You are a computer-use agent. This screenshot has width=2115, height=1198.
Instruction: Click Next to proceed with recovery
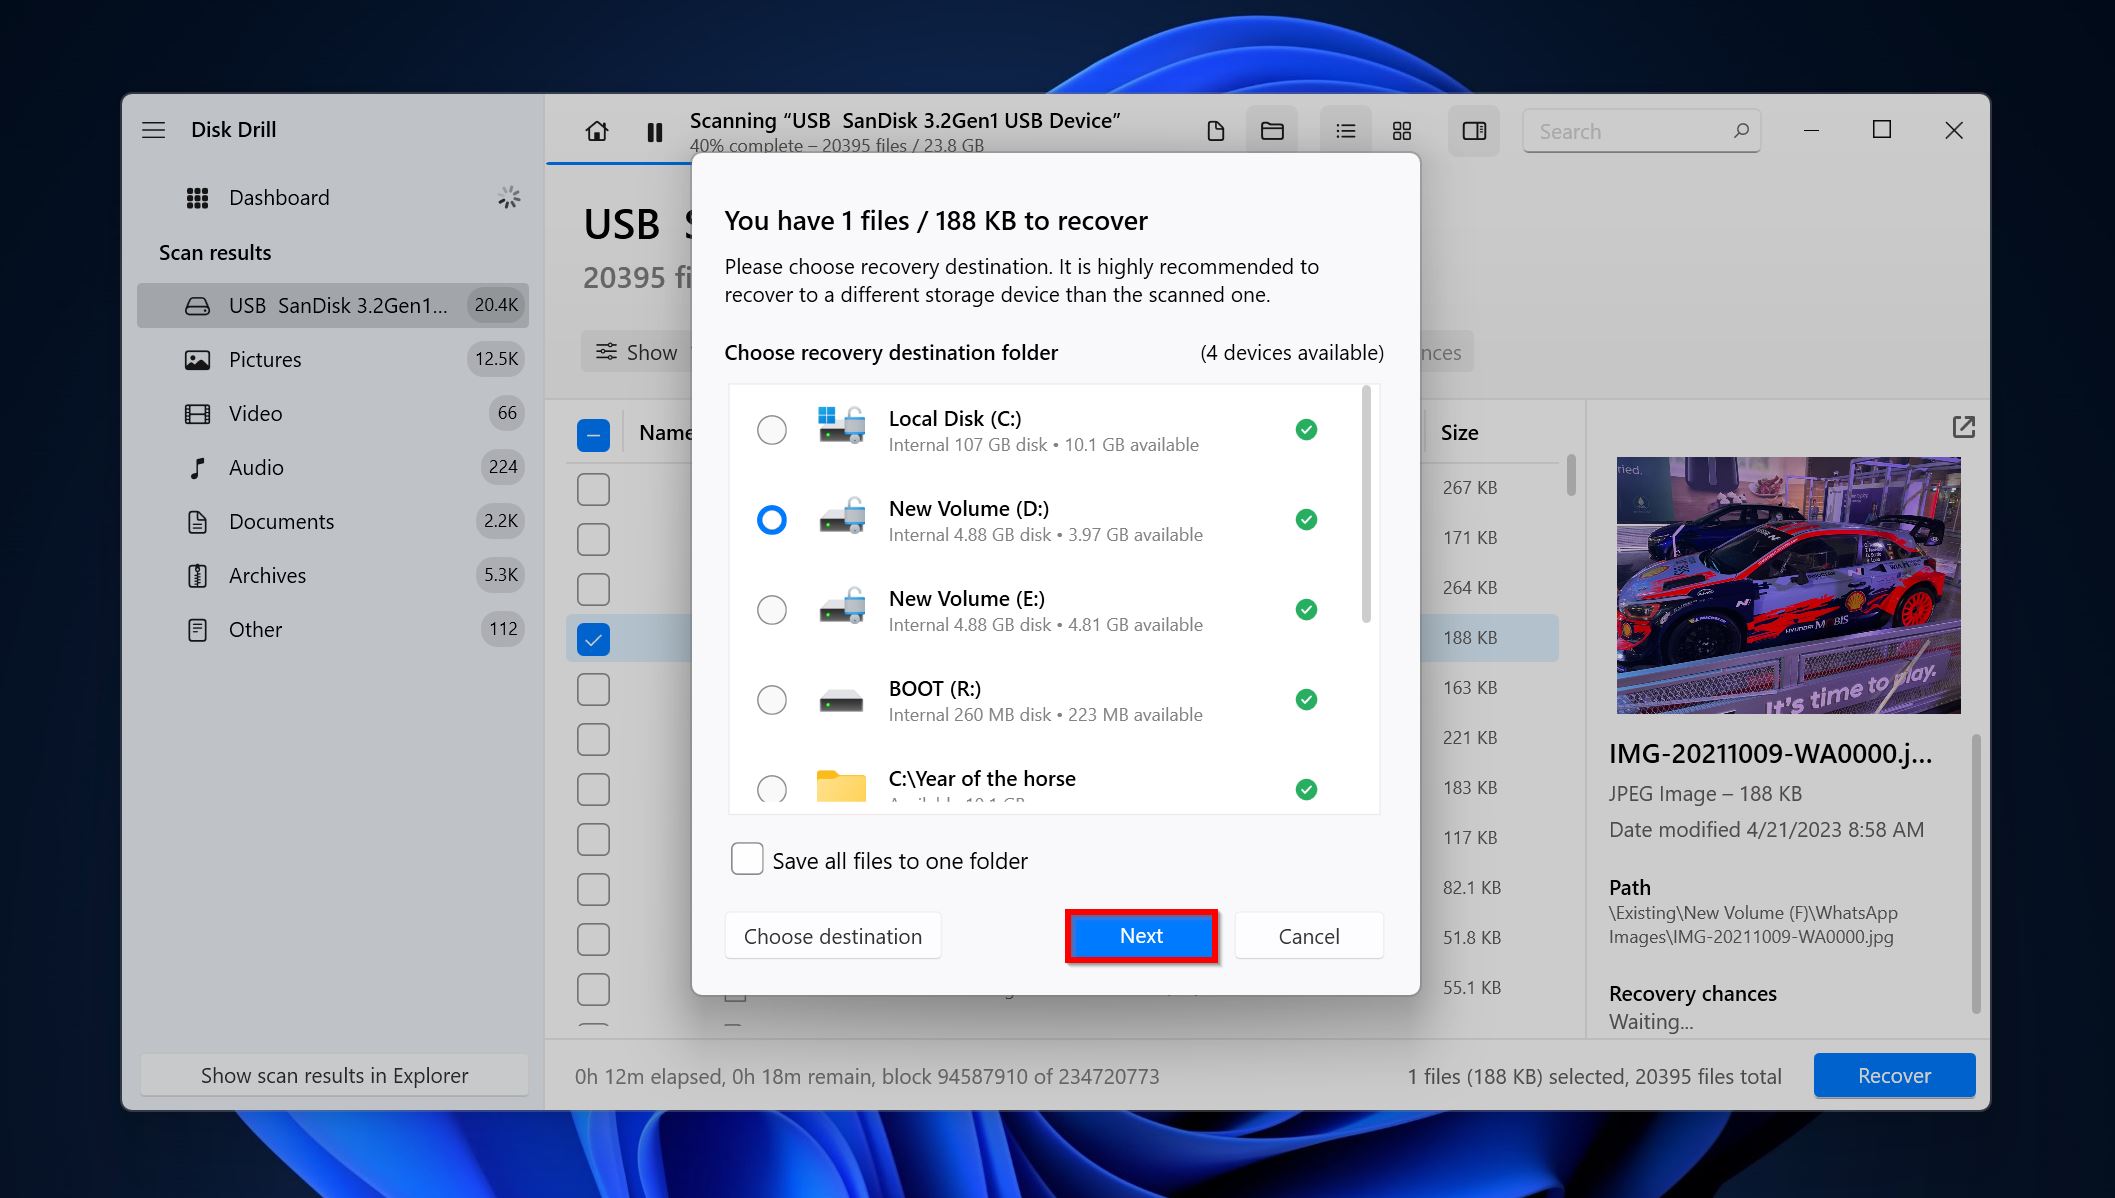(1142, 935)
